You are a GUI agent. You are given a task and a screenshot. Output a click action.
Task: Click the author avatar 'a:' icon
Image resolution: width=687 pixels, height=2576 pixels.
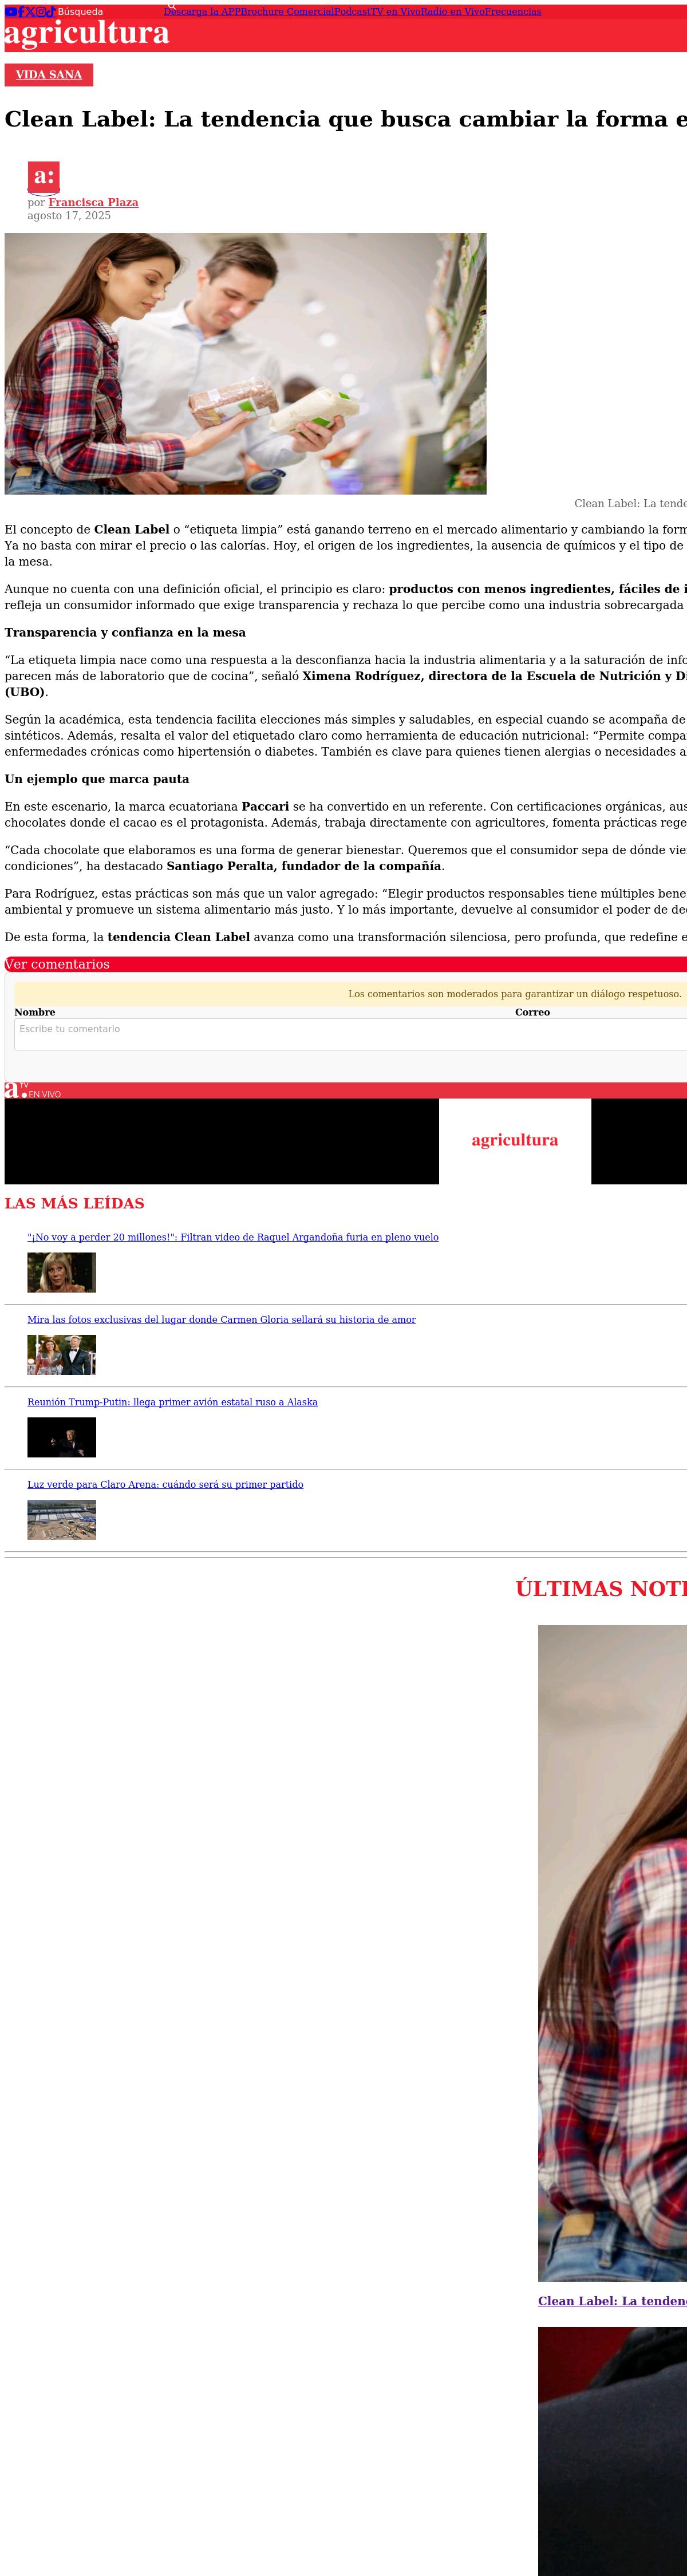click(x=43, y=177)
